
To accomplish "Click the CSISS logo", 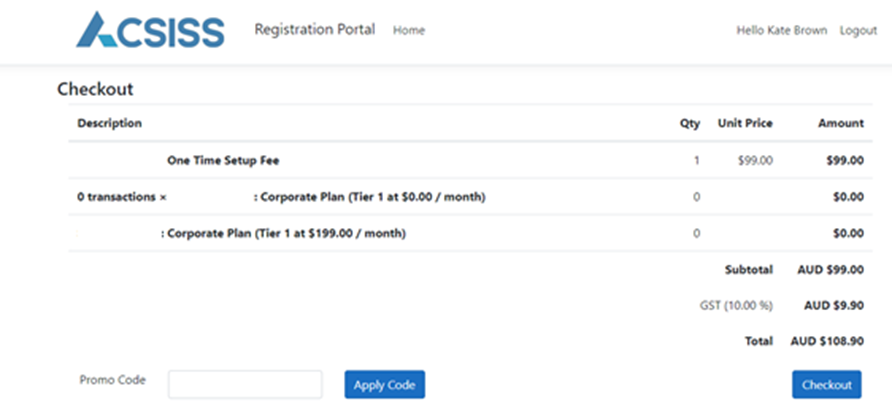I will click(x=150, y=30).
